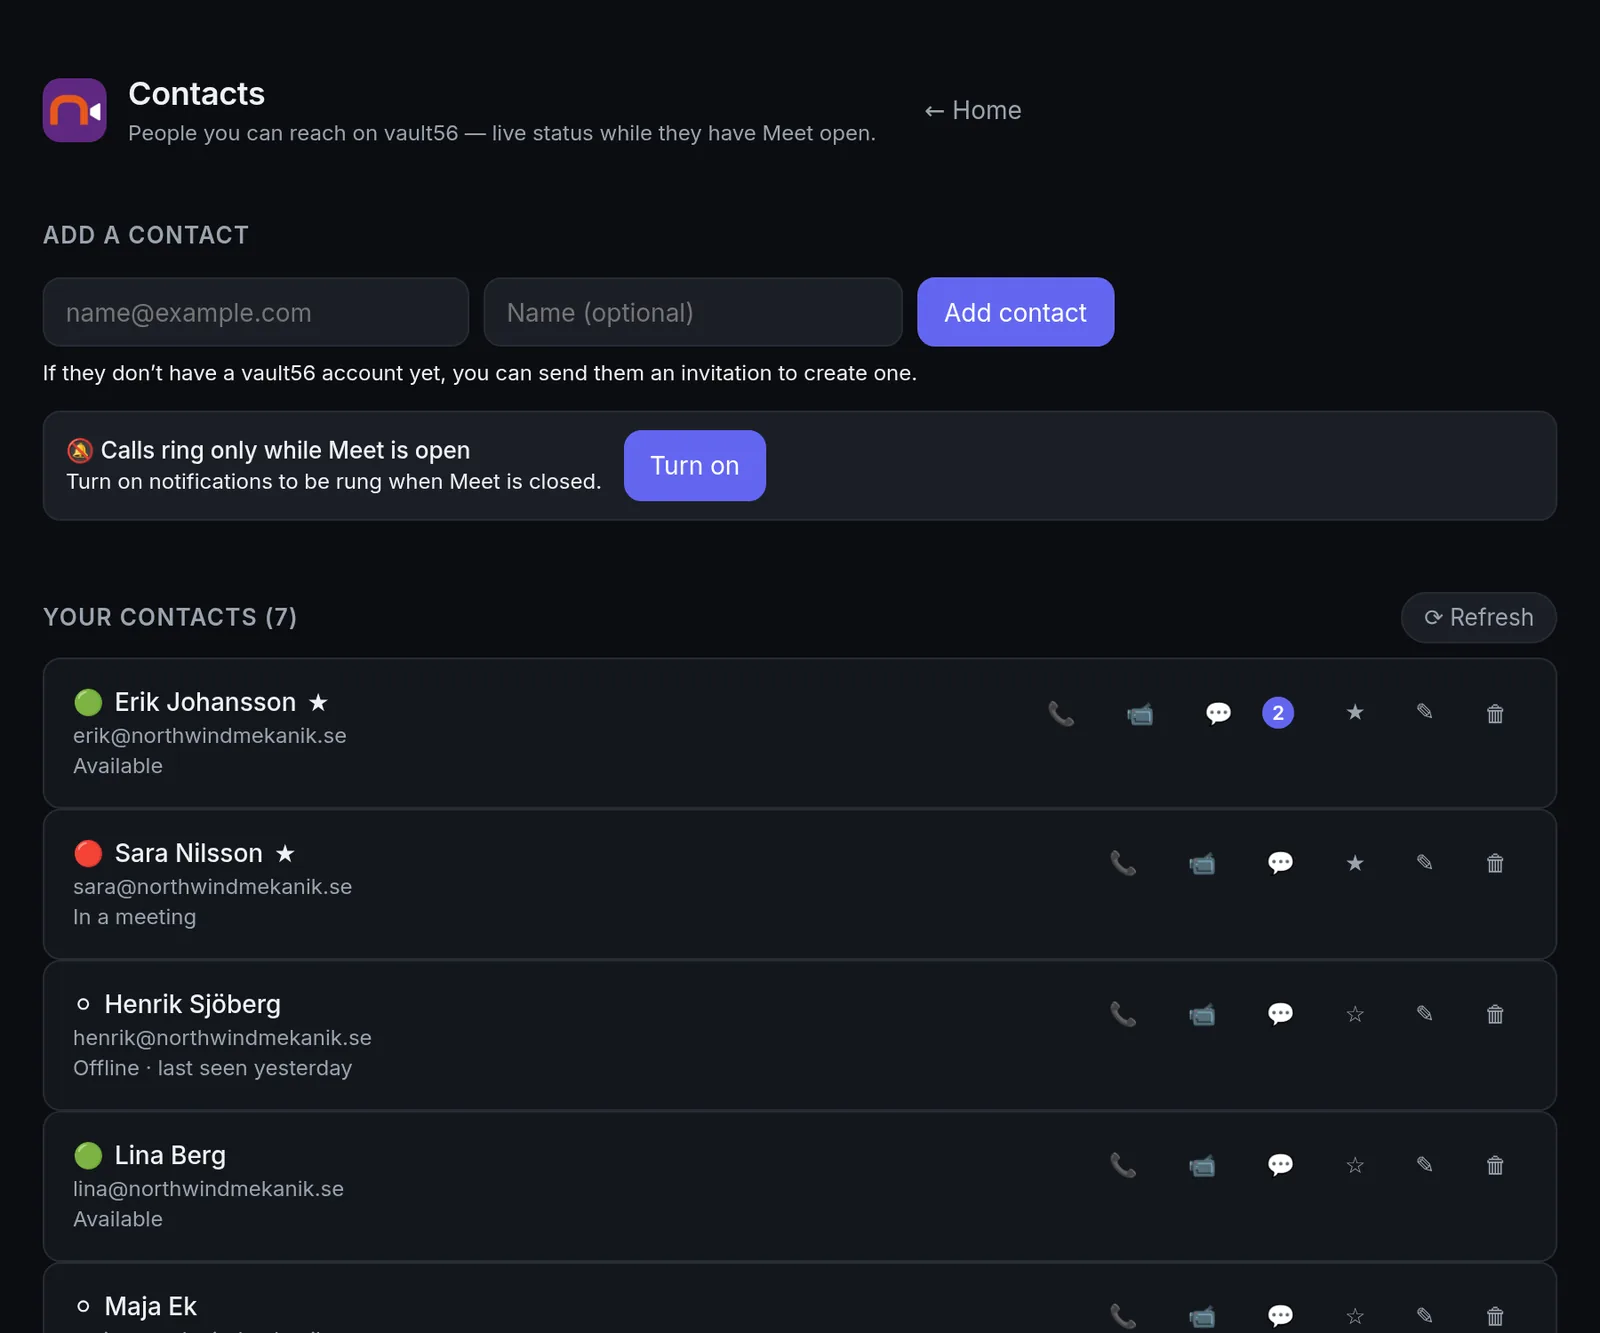1600x1333 pixels.
Task: Message Henrik Sjöberg via chat icon
Action: pyautogui.click(x=1280, y=1014)
